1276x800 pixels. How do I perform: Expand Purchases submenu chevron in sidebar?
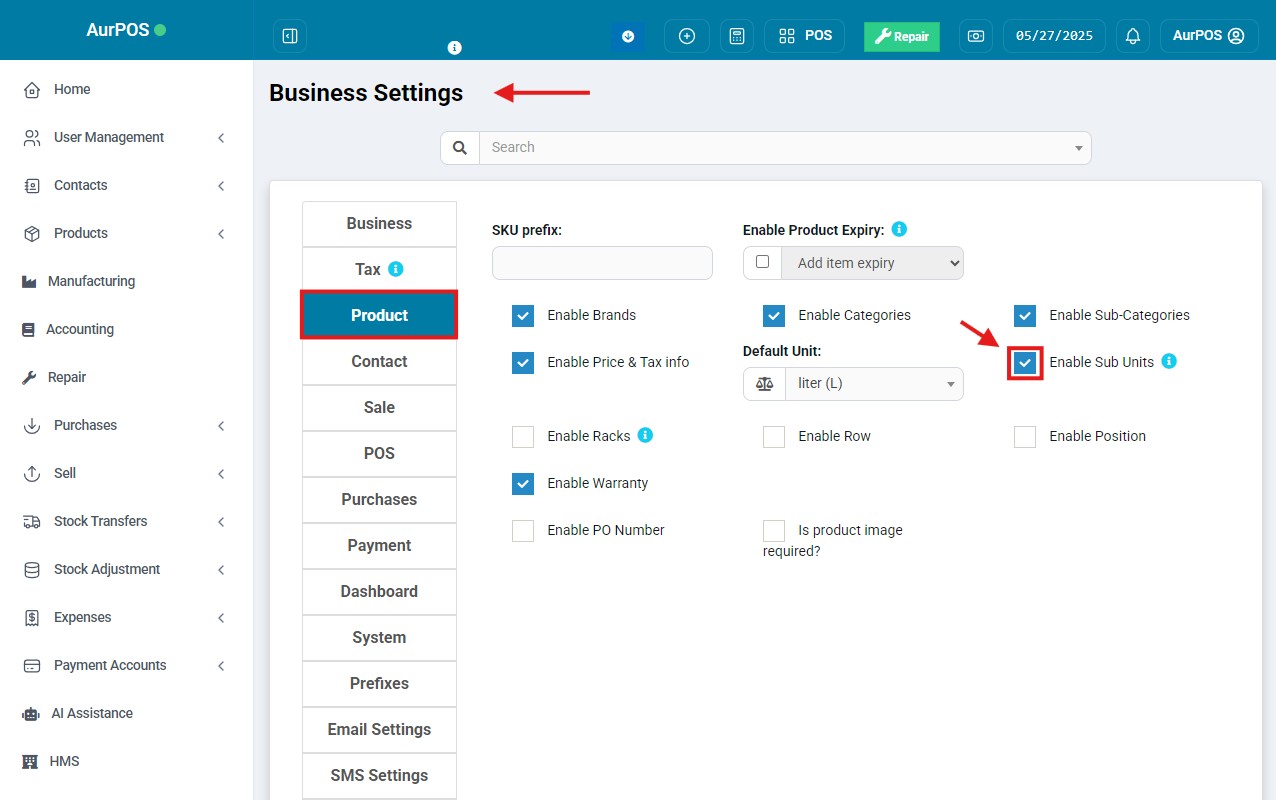[x=221, y=426]
